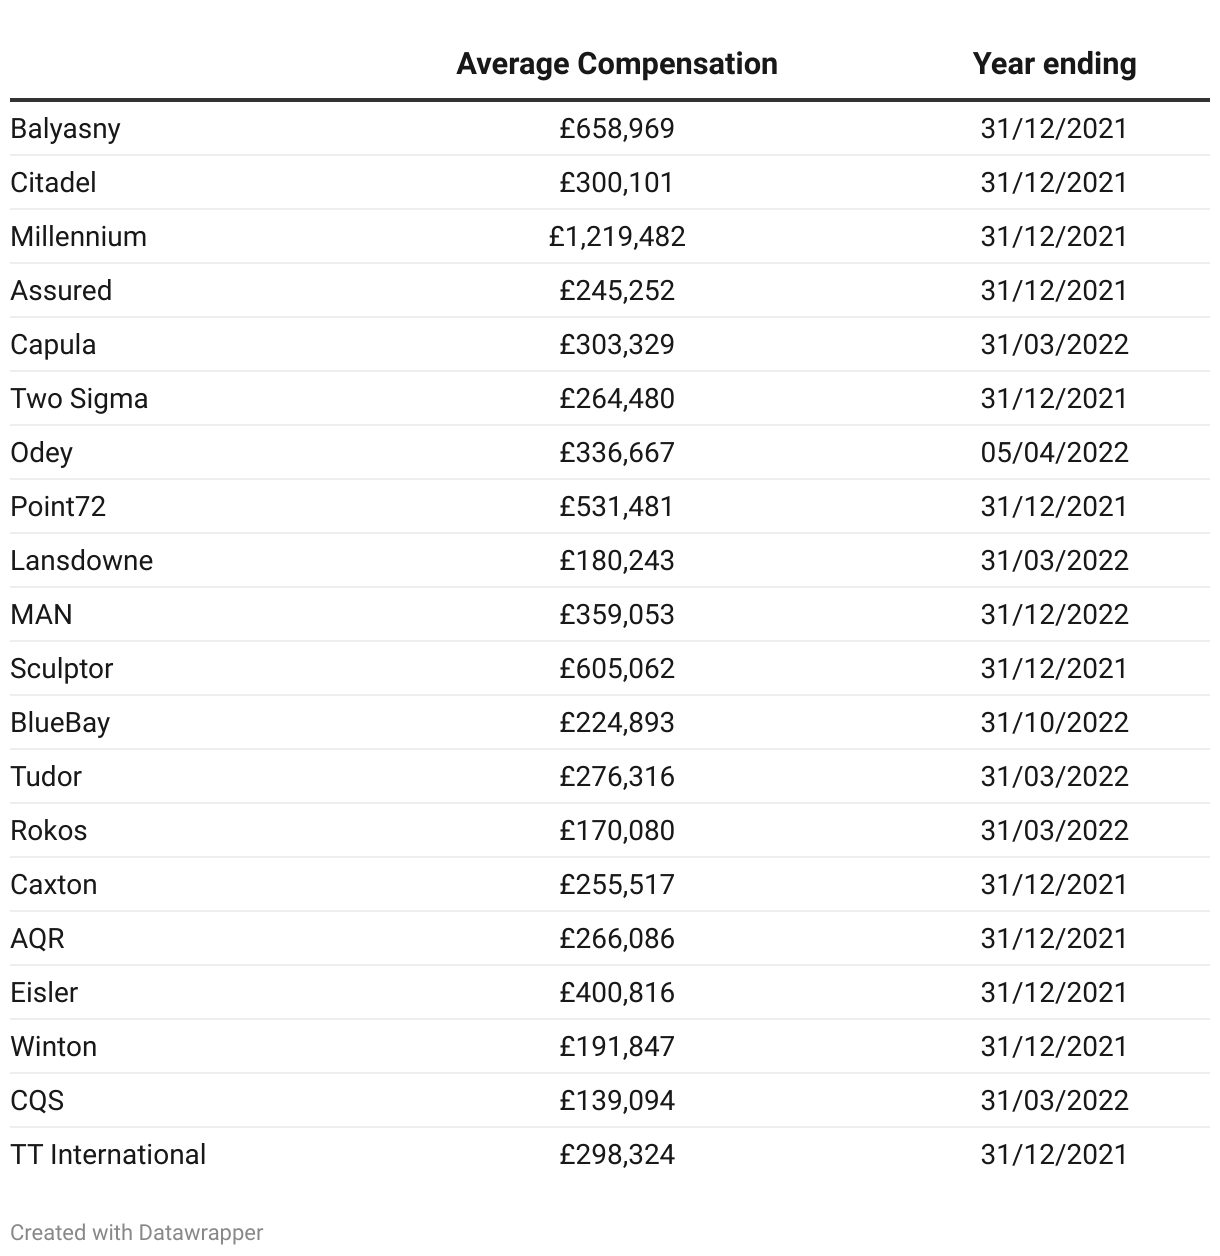This screenshot has width=1220, height=1256.
Task: Select the Lansdowne row name
Action: 82,561
